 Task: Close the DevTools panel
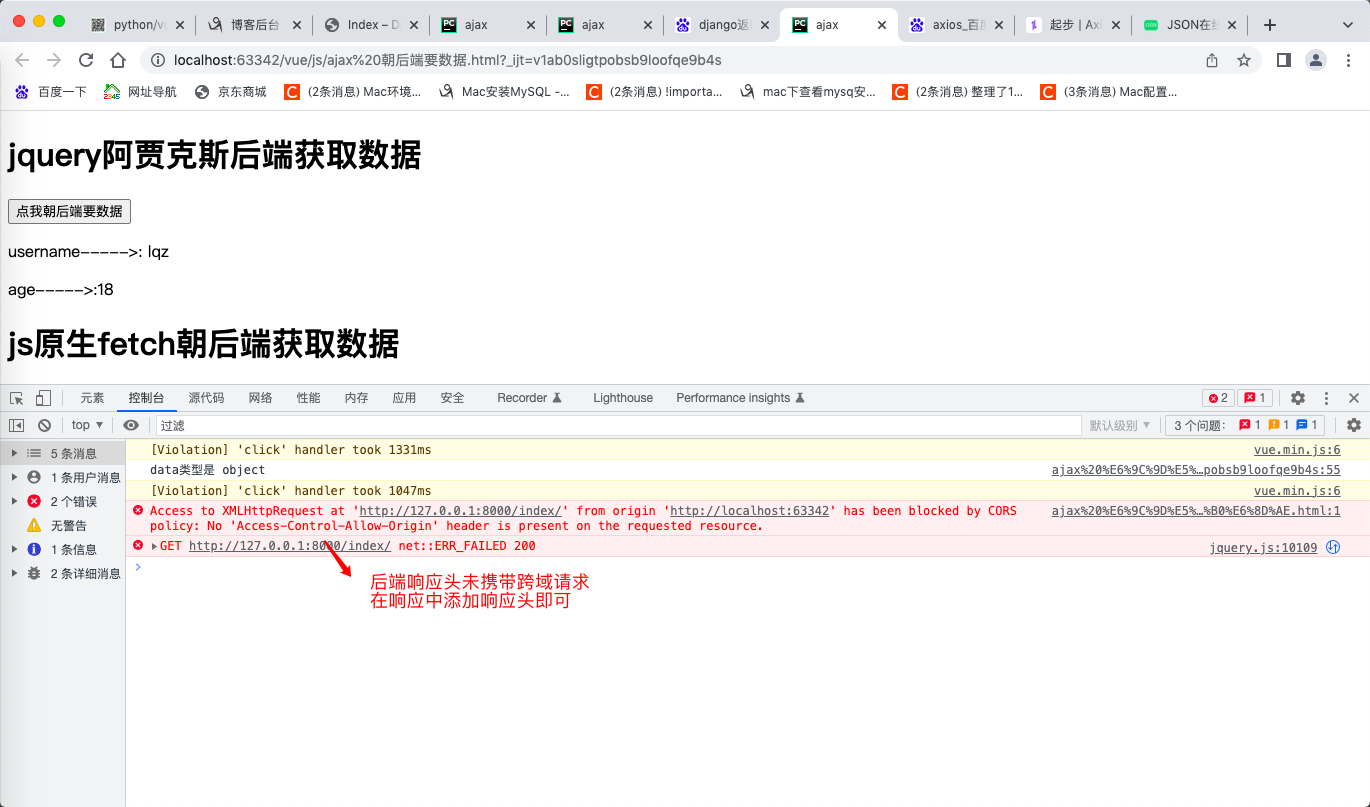pos(1354,398)
